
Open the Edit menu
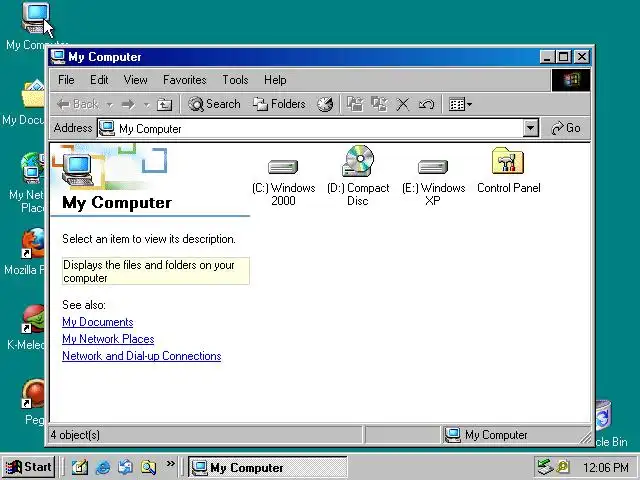(x=99, y=80)
